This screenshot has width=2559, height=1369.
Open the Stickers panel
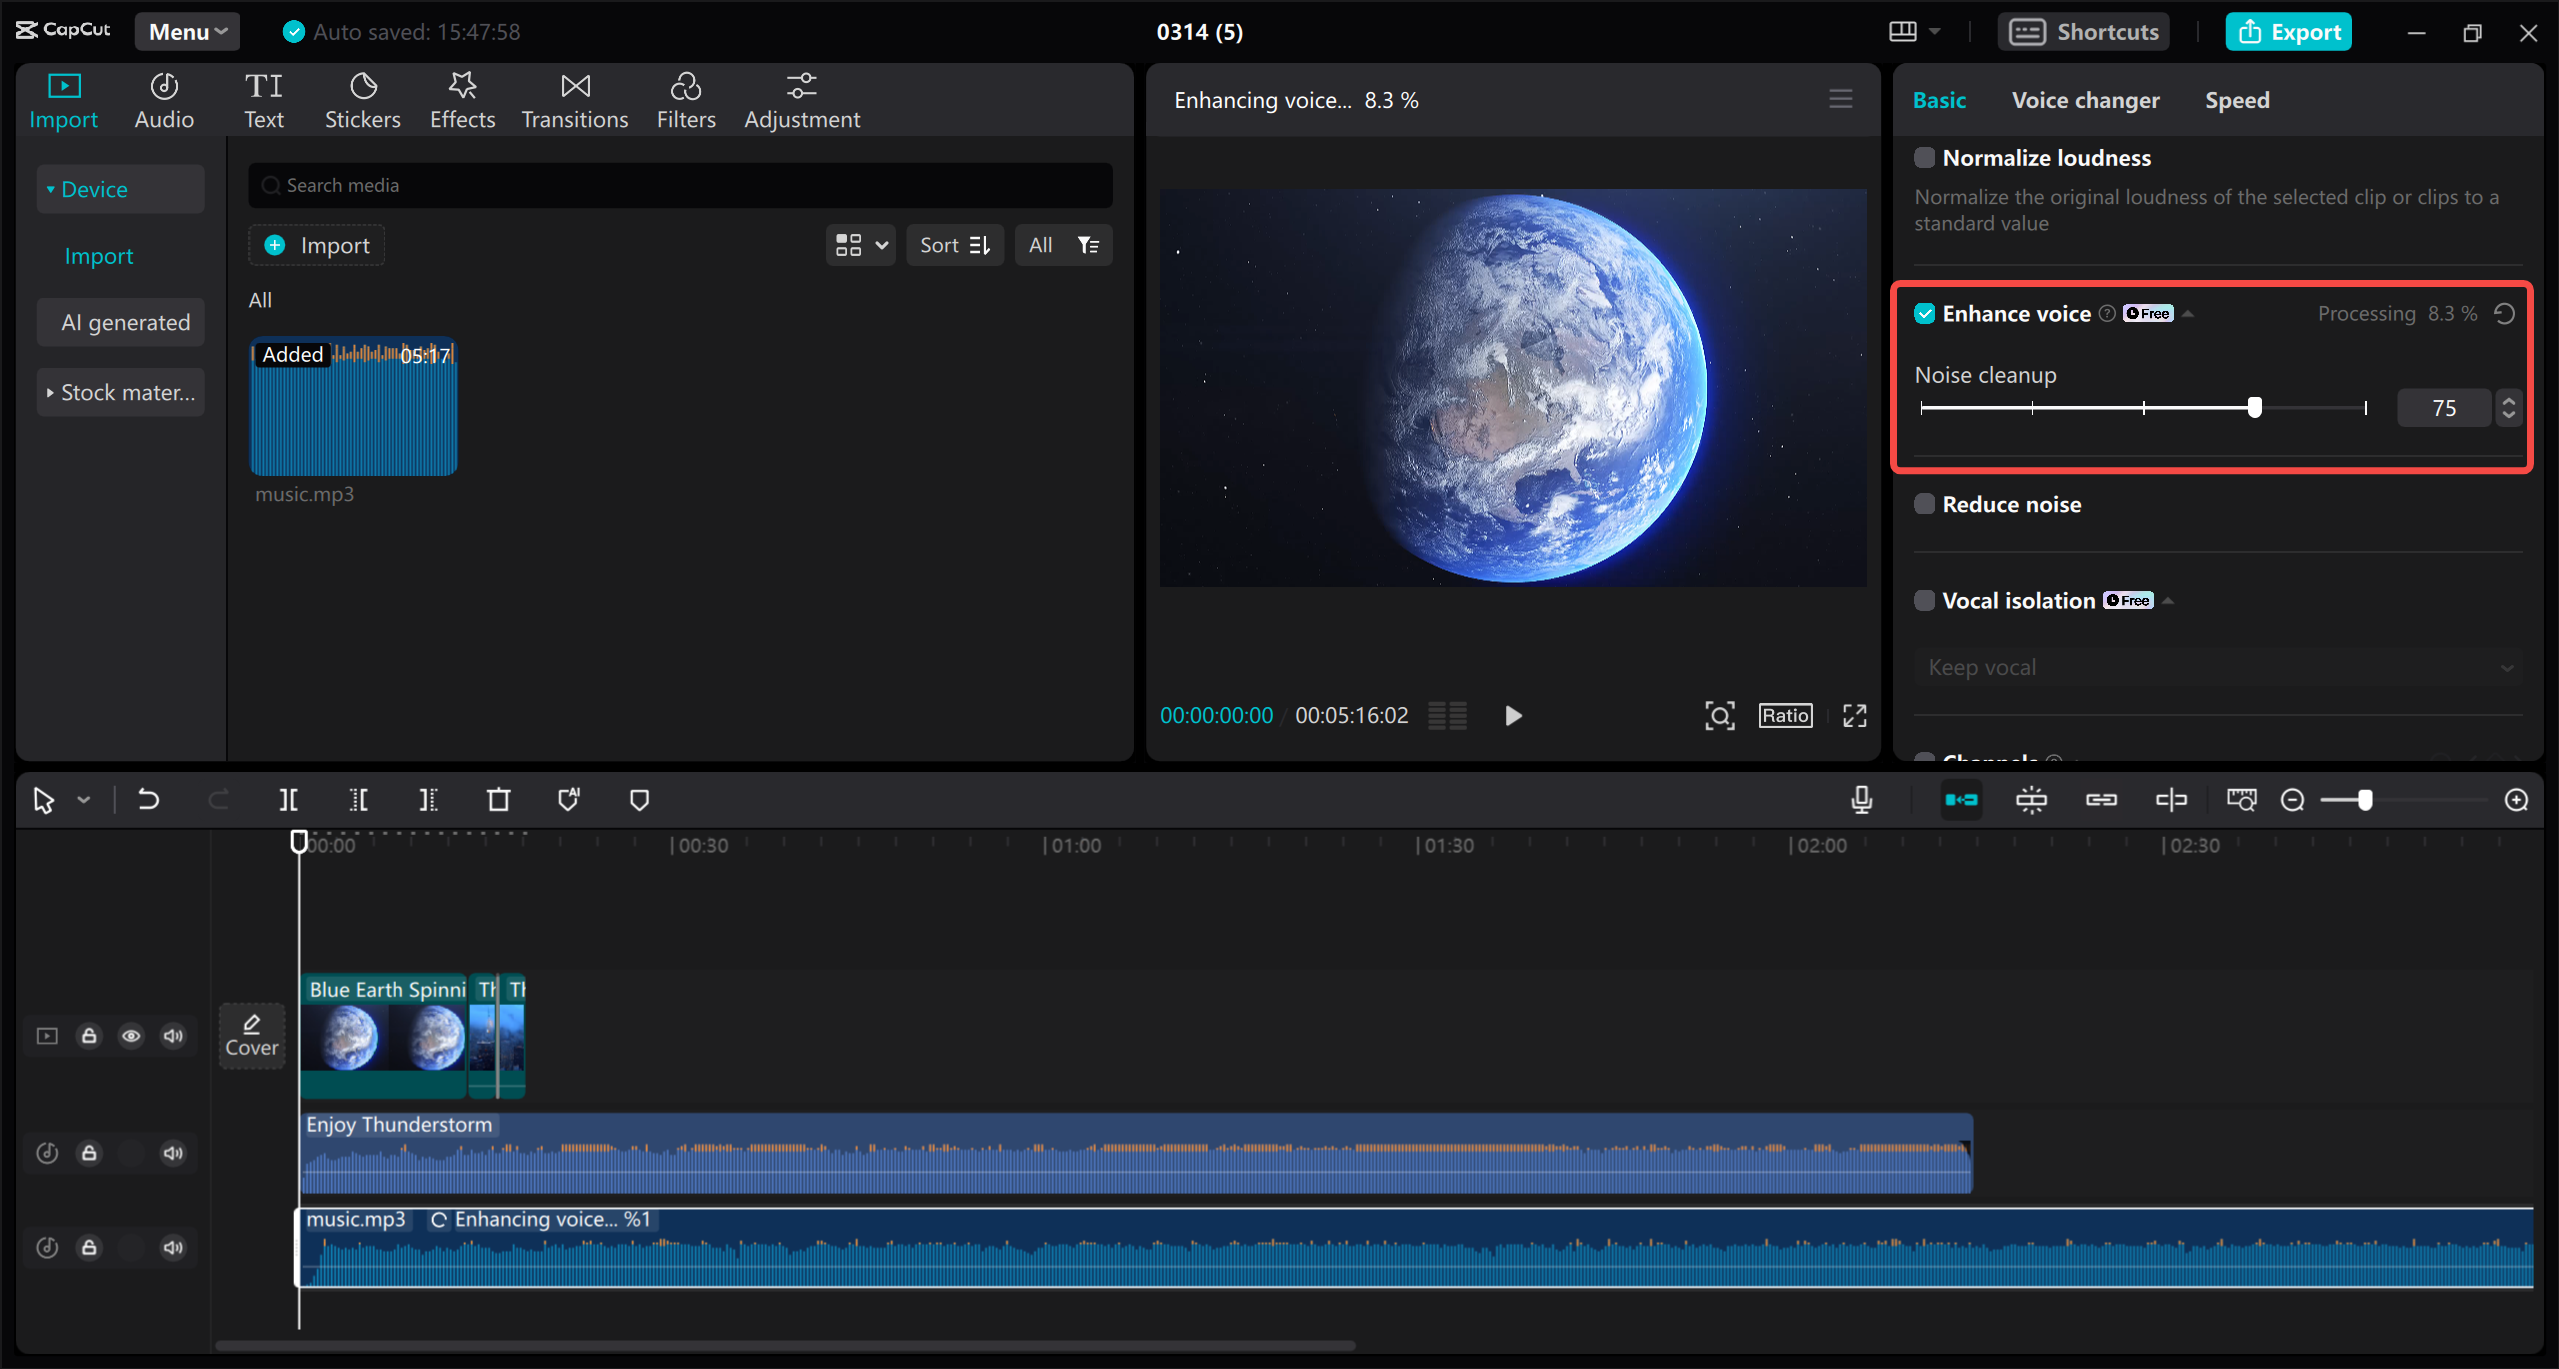[363, 99]
